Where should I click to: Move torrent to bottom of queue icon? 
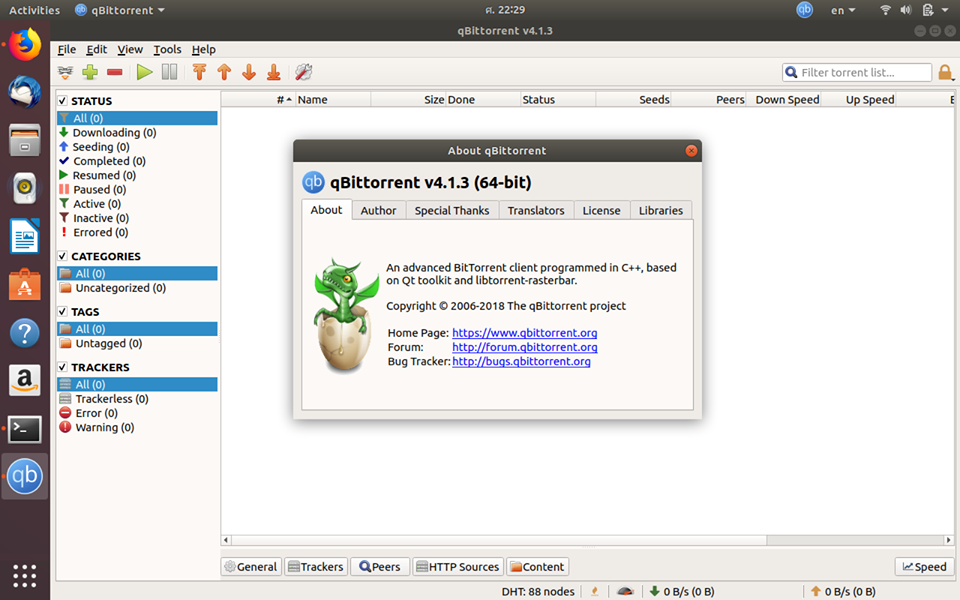click(x=274, y=72)
